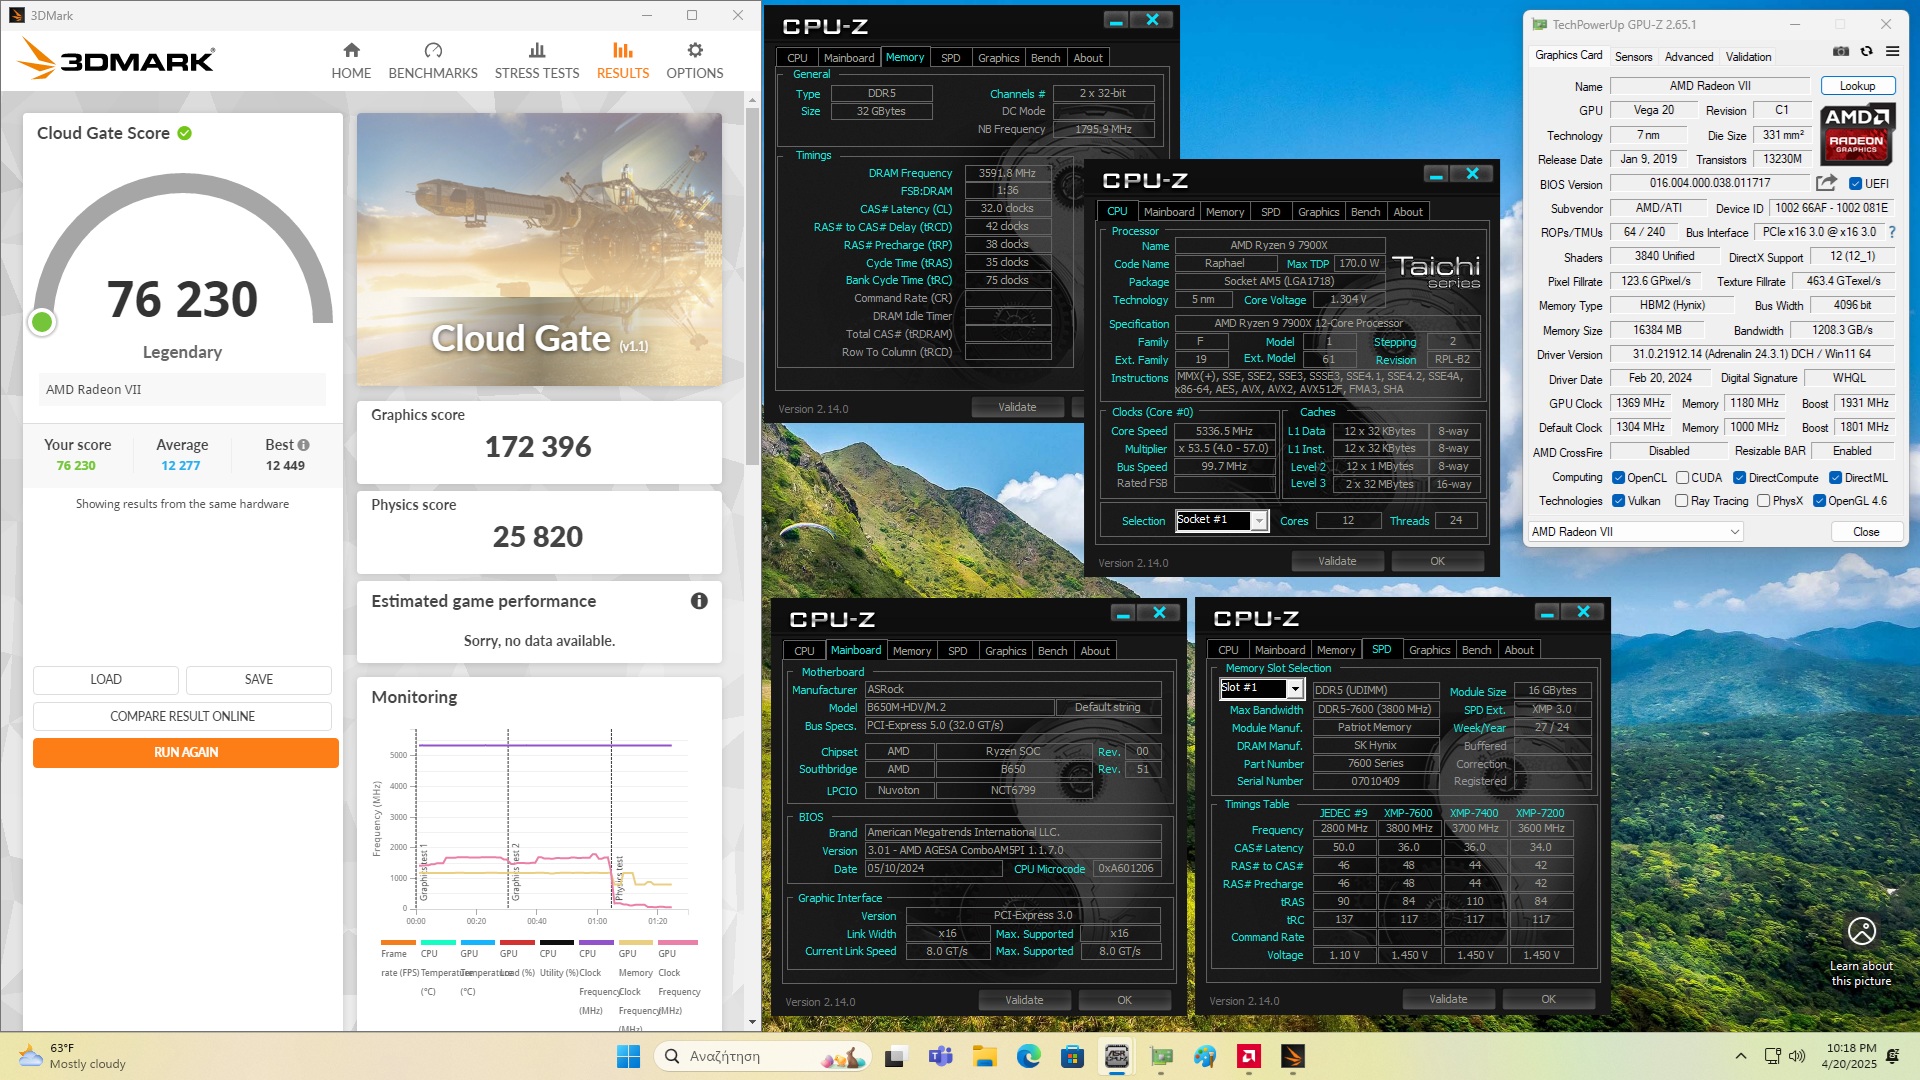
Task: Open OPTIONS in 3DMark
Action: (695, 61)
